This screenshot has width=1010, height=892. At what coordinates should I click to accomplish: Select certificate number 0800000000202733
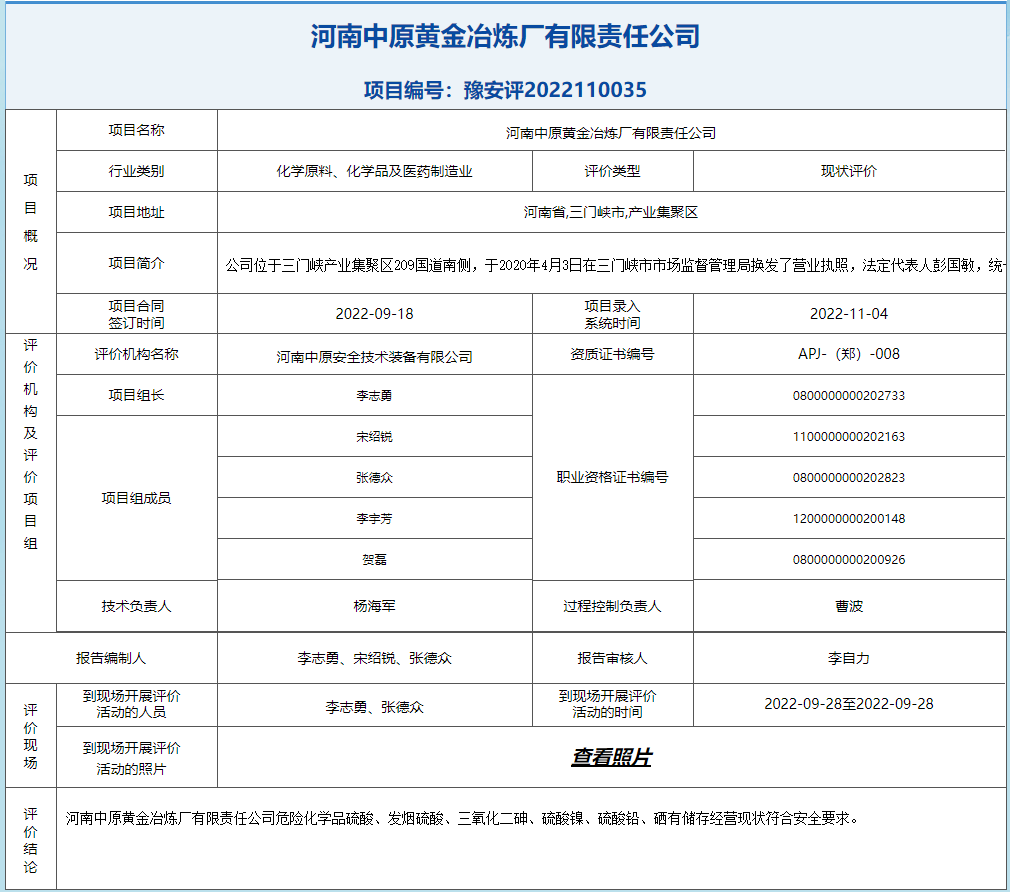point(849,395)
